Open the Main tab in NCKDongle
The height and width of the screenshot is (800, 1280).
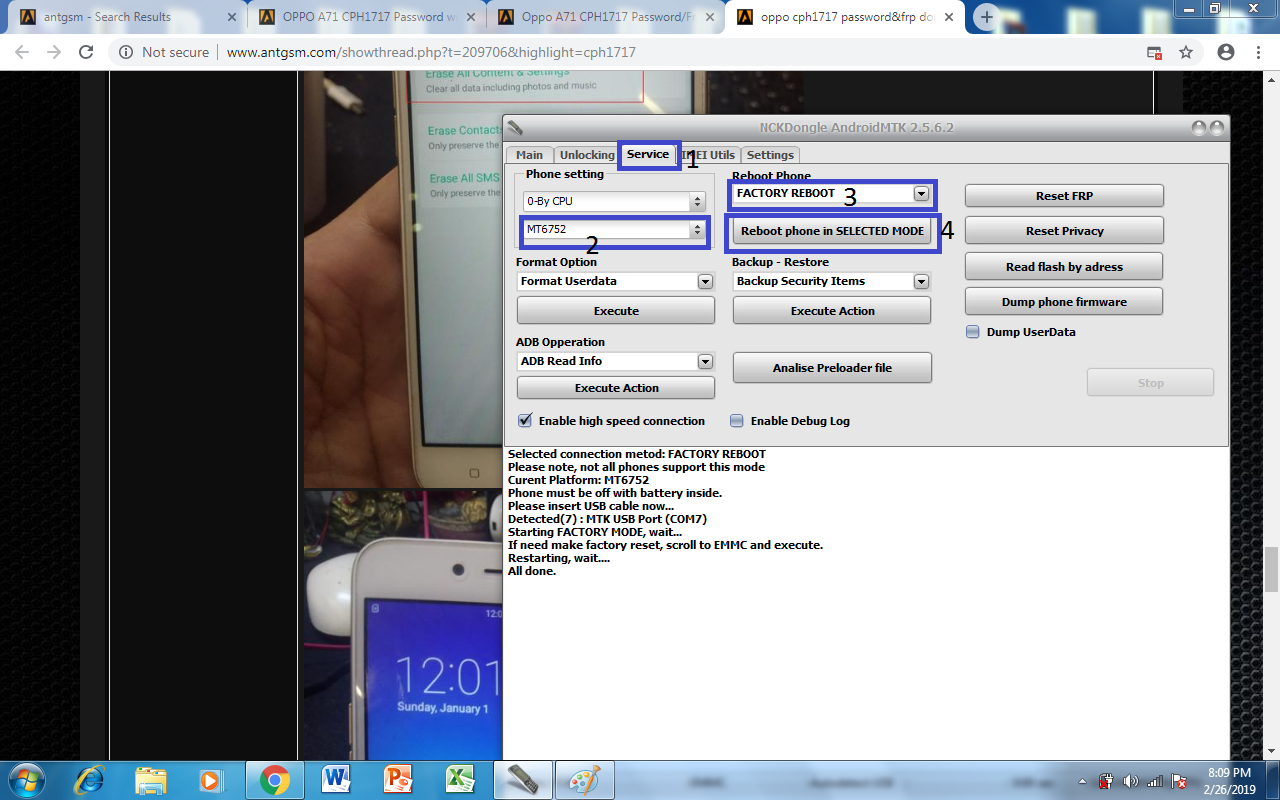(529, 155)
